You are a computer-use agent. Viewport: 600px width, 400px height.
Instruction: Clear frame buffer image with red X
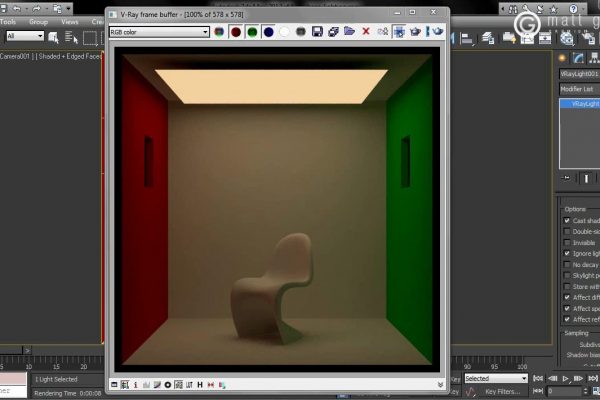[366, 31]
